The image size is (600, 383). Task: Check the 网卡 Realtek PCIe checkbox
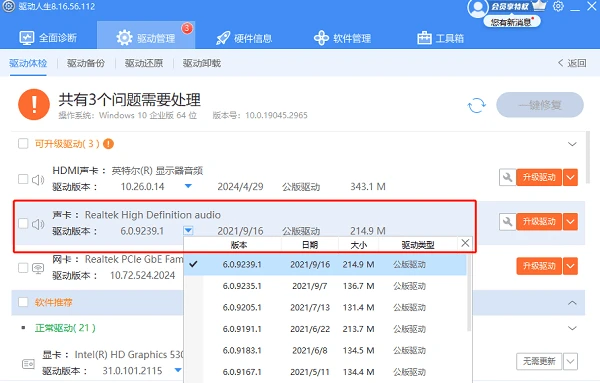click(x=23, y=268)
